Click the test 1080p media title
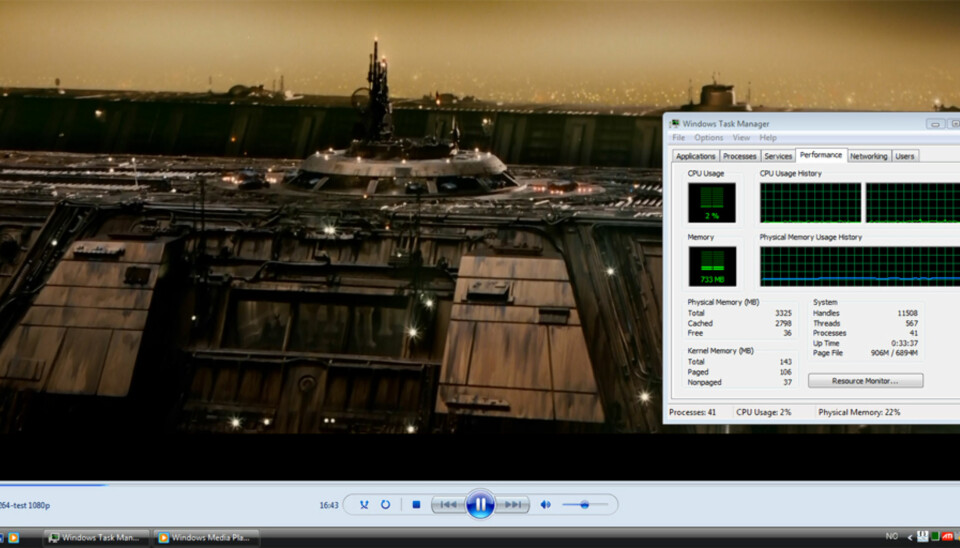 (x=24, y=505)
